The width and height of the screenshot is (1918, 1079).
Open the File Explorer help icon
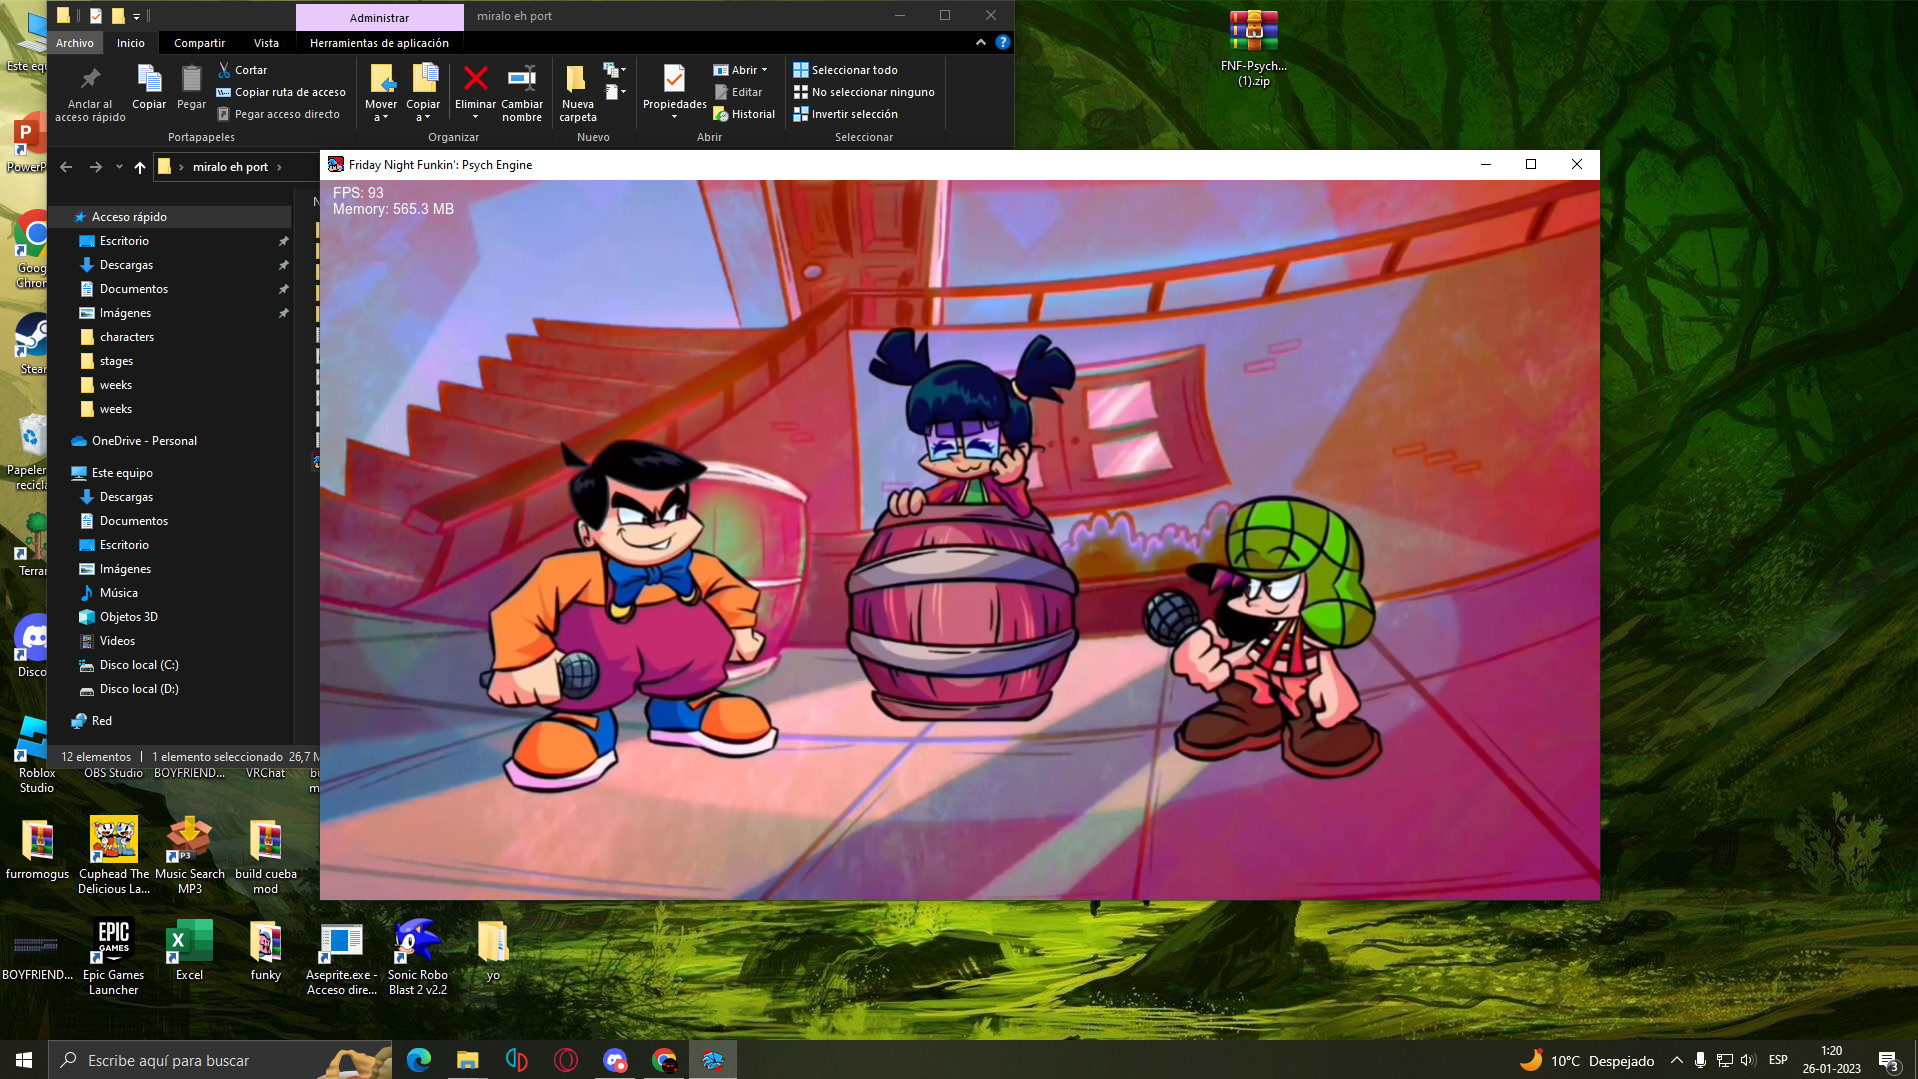point(1002,42)
